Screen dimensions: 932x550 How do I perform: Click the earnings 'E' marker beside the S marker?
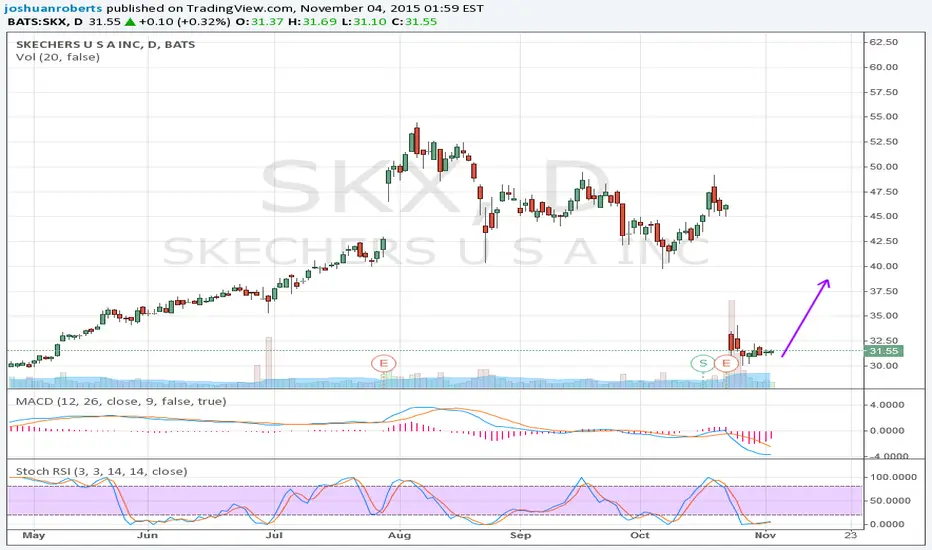click(x=726, y=363)
